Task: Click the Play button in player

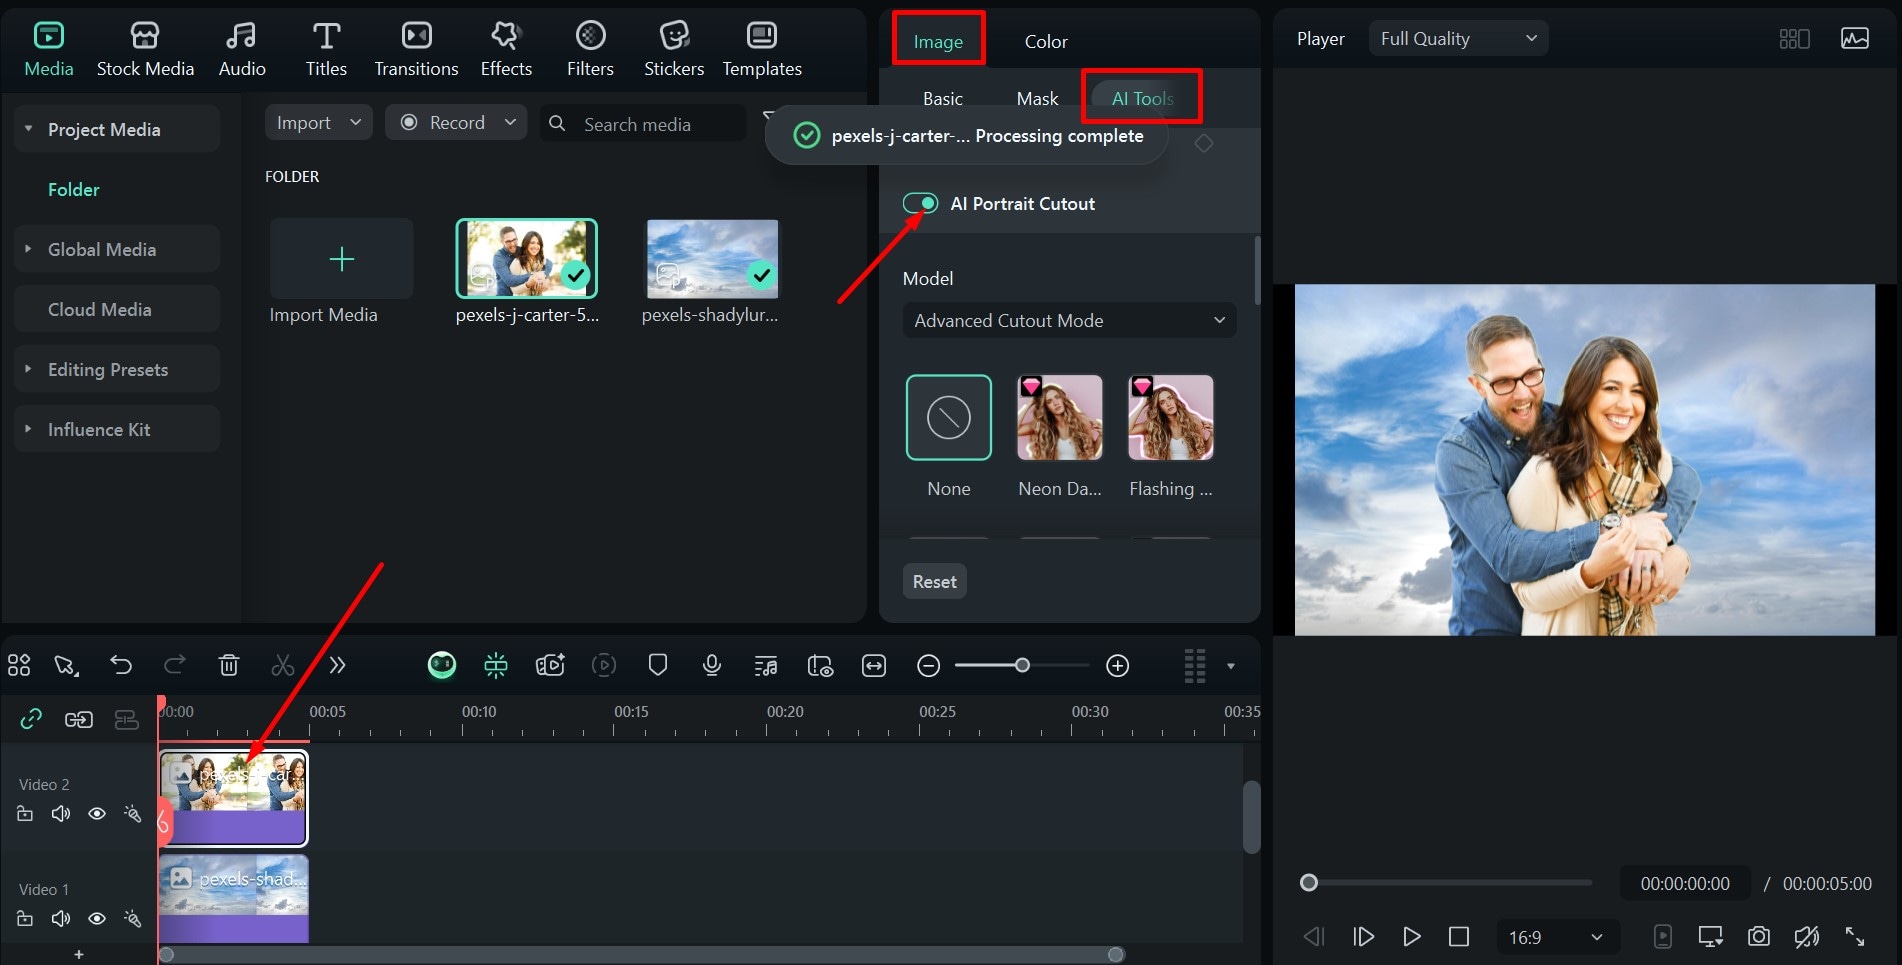Action: click(x=1411, y=937)
